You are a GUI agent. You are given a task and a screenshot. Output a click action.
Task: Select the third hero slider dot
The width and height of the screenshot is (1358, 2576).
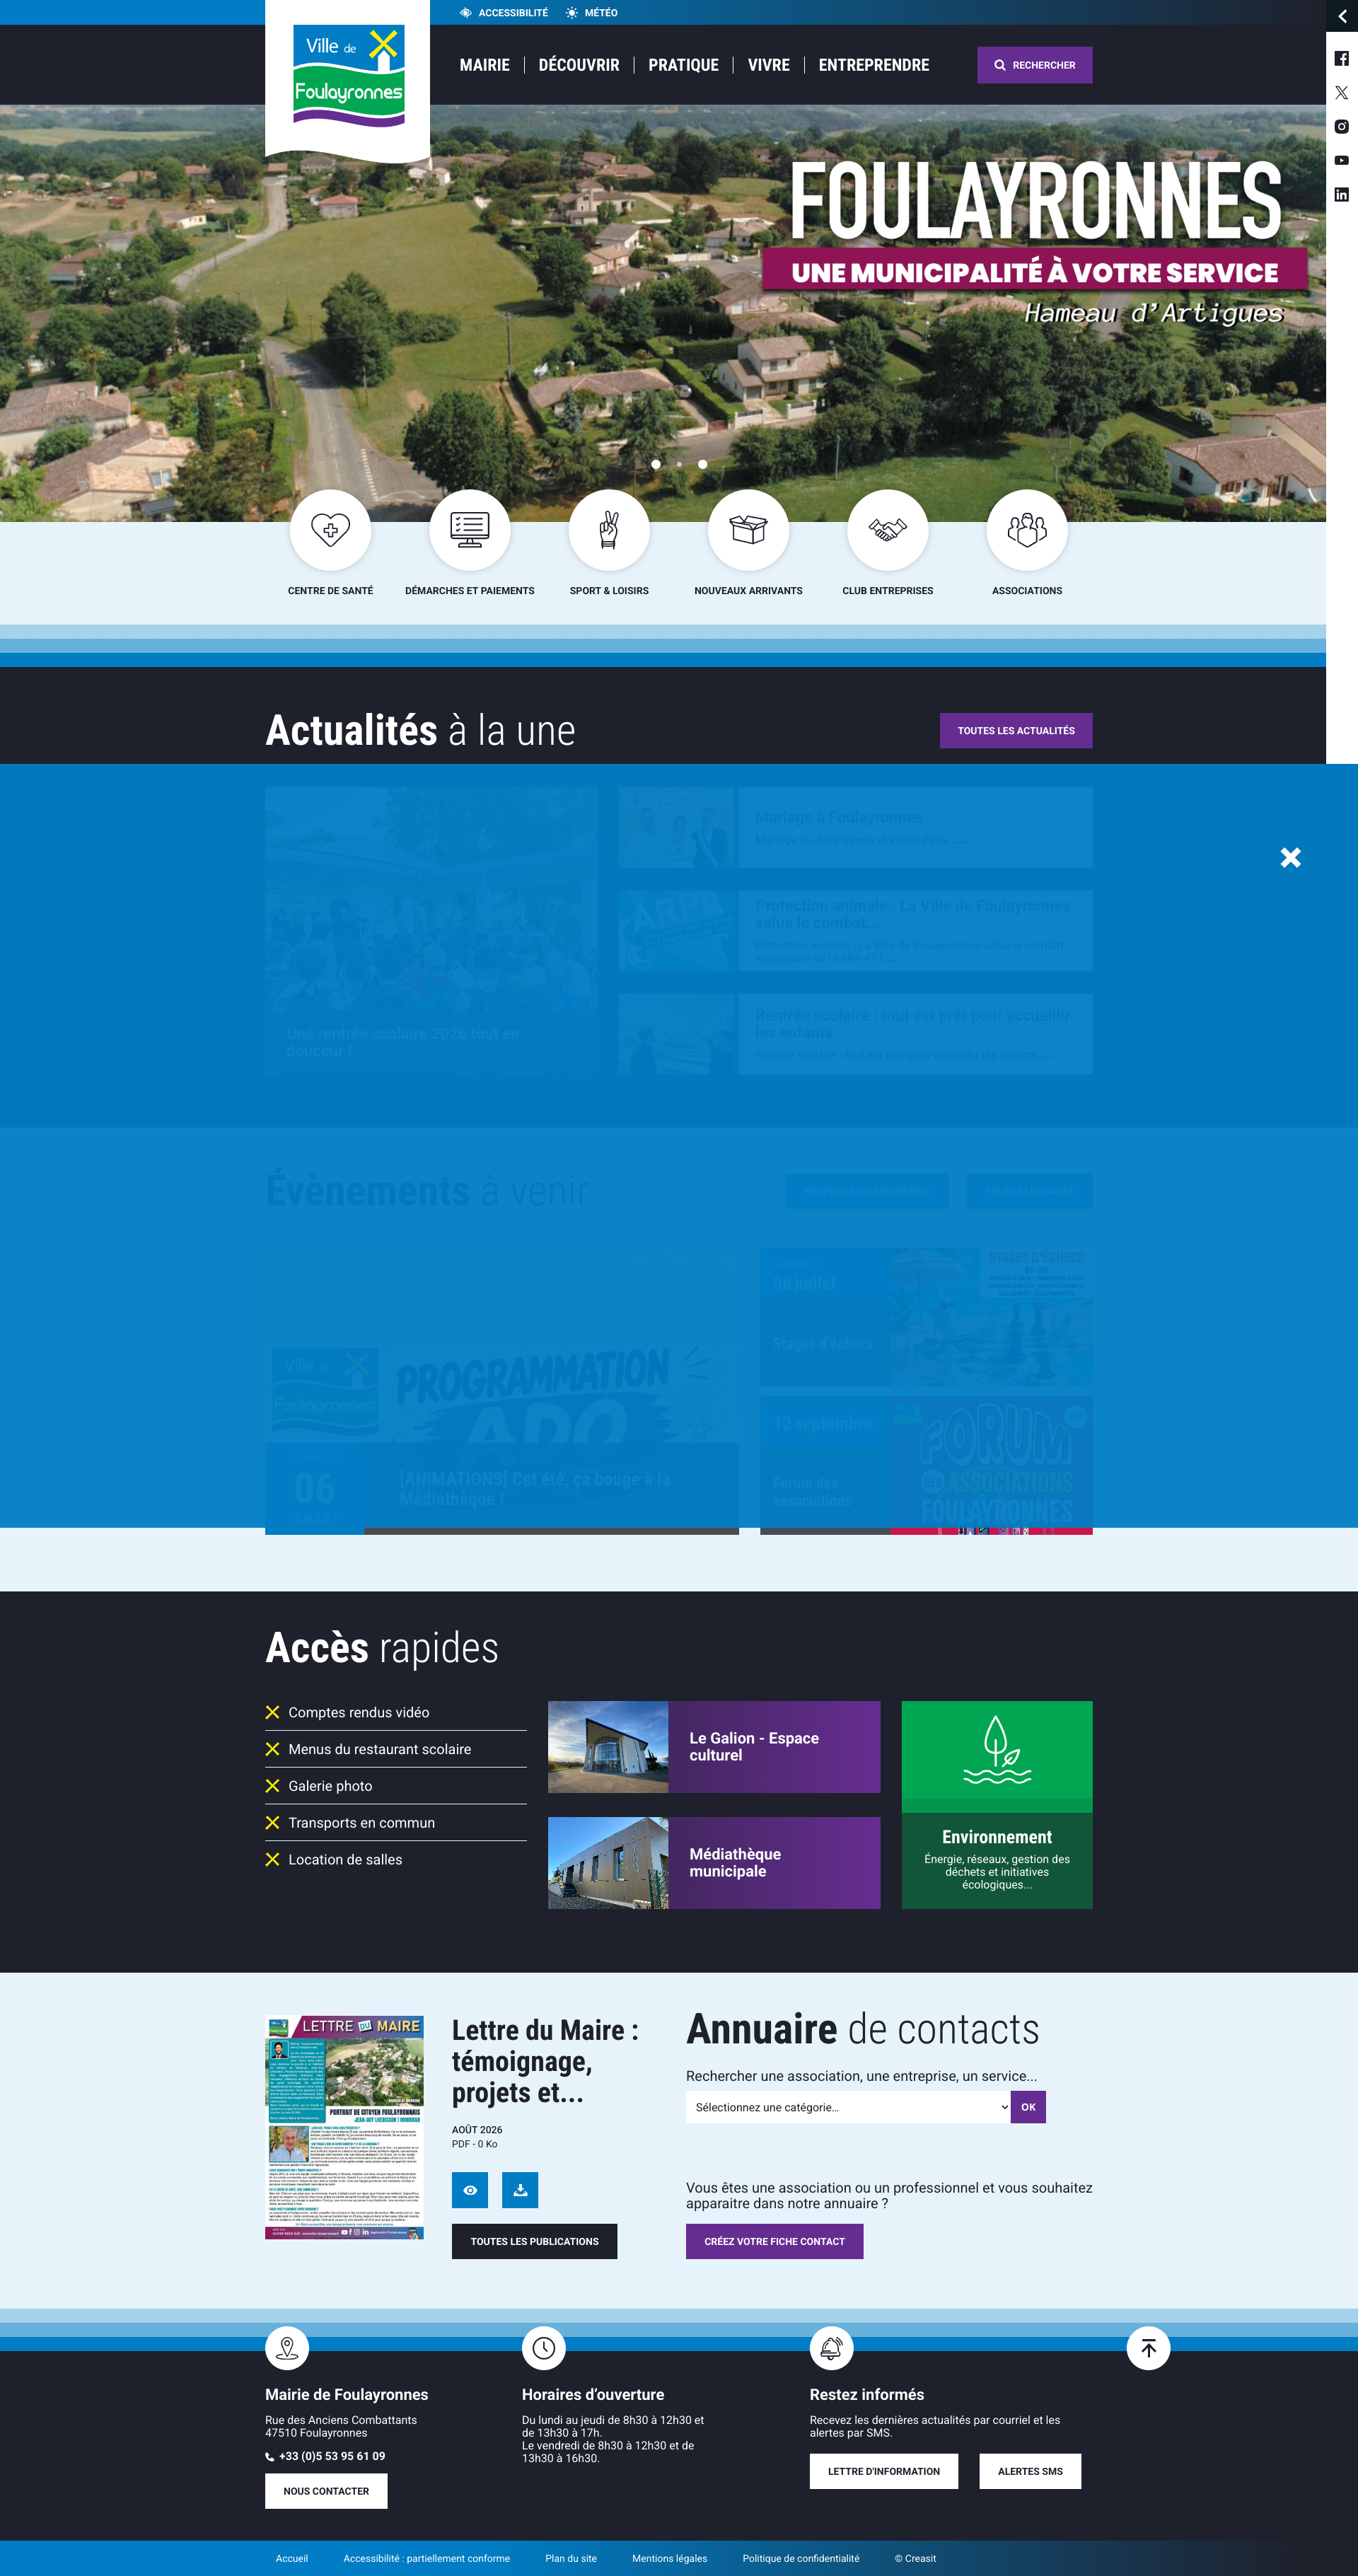coord(703,464)
